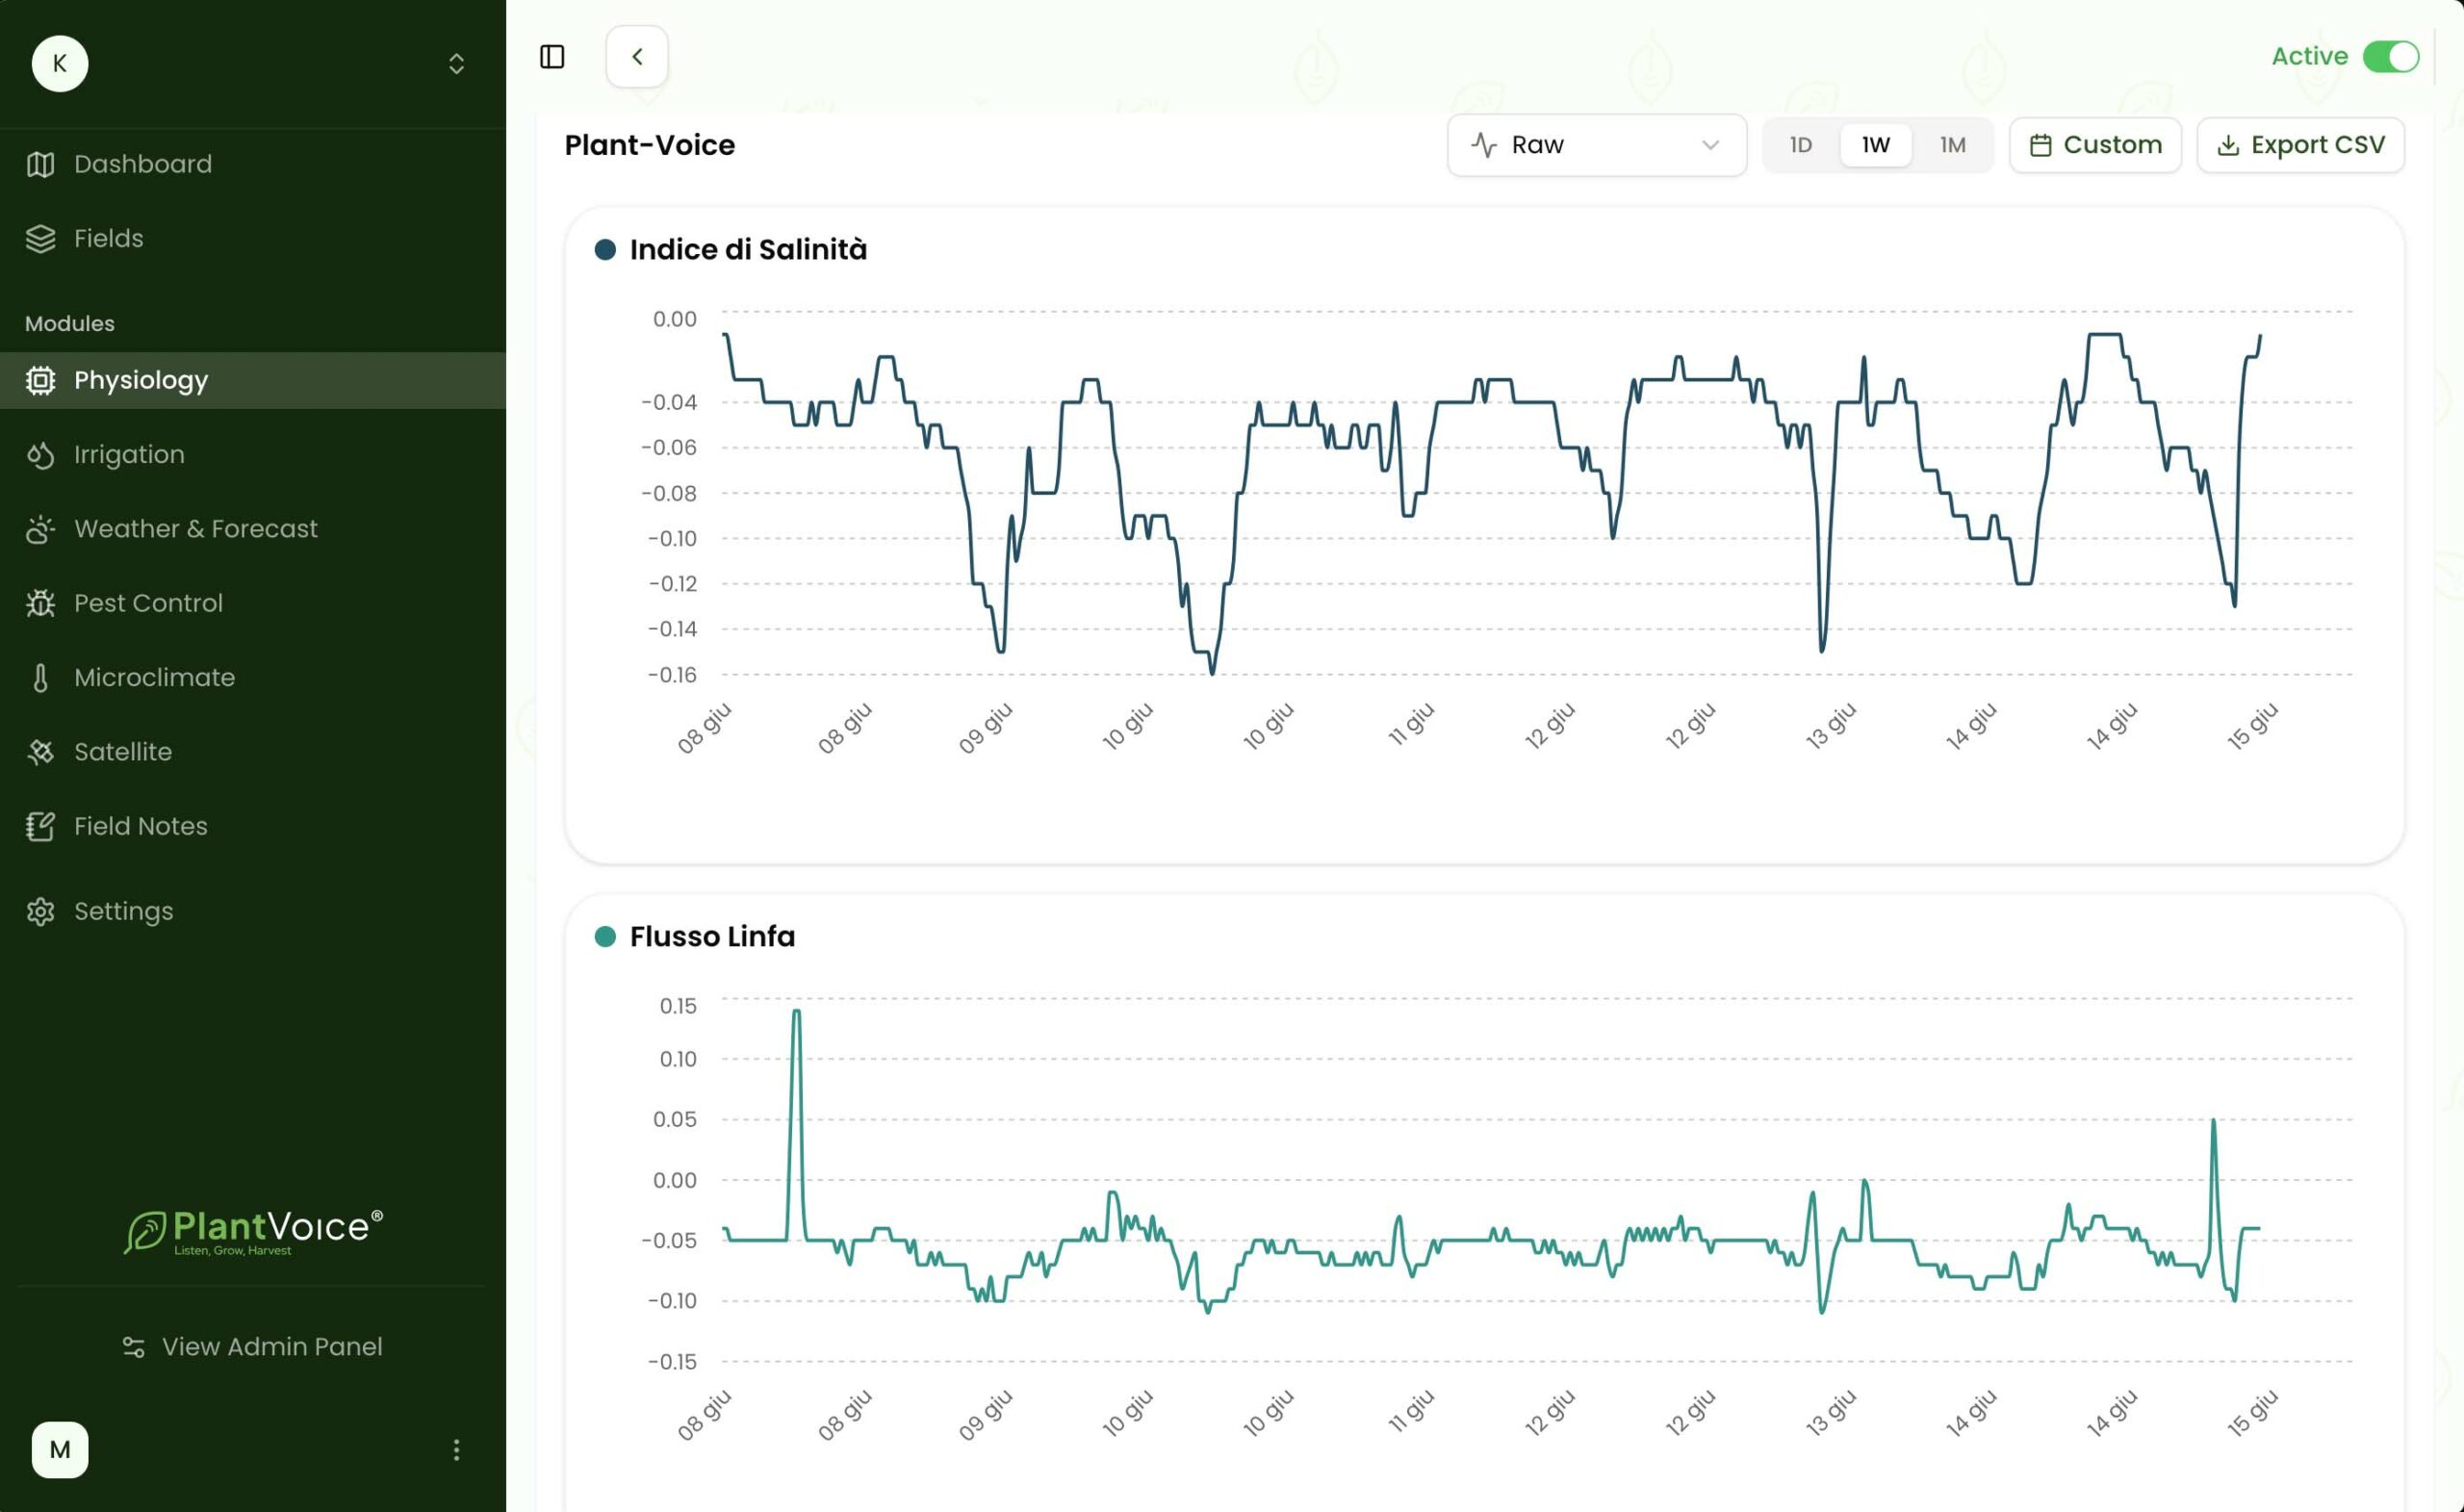Click the Indice di Salinità color dot
The image size is (2464, 1512).
605,249
